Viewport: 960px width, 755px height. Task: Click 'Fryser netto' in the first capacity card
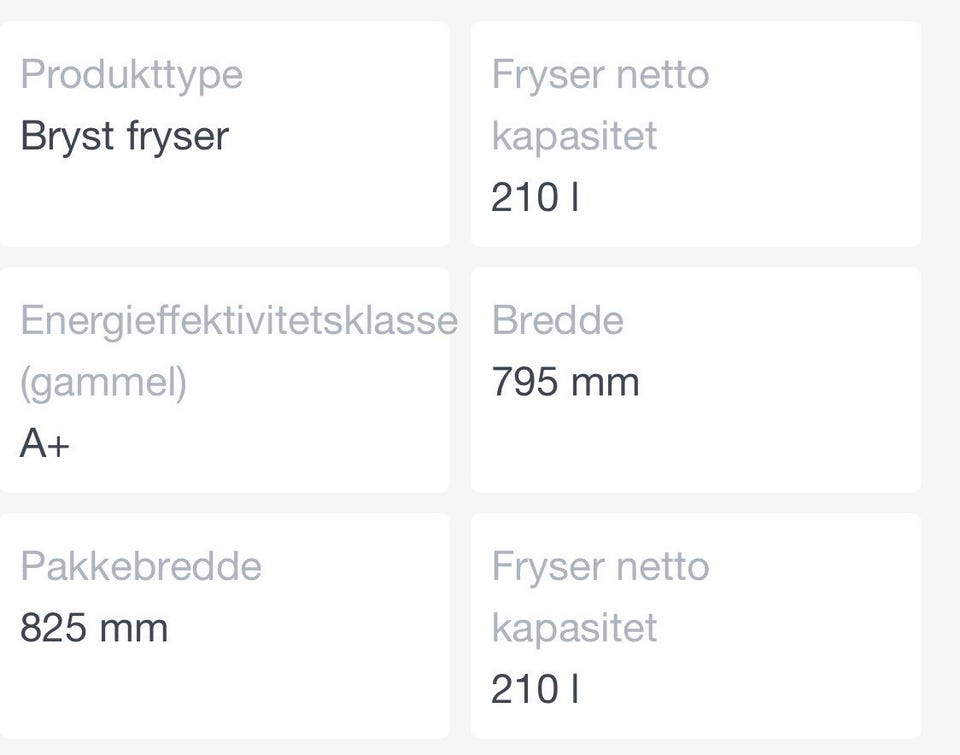(600, 75)
